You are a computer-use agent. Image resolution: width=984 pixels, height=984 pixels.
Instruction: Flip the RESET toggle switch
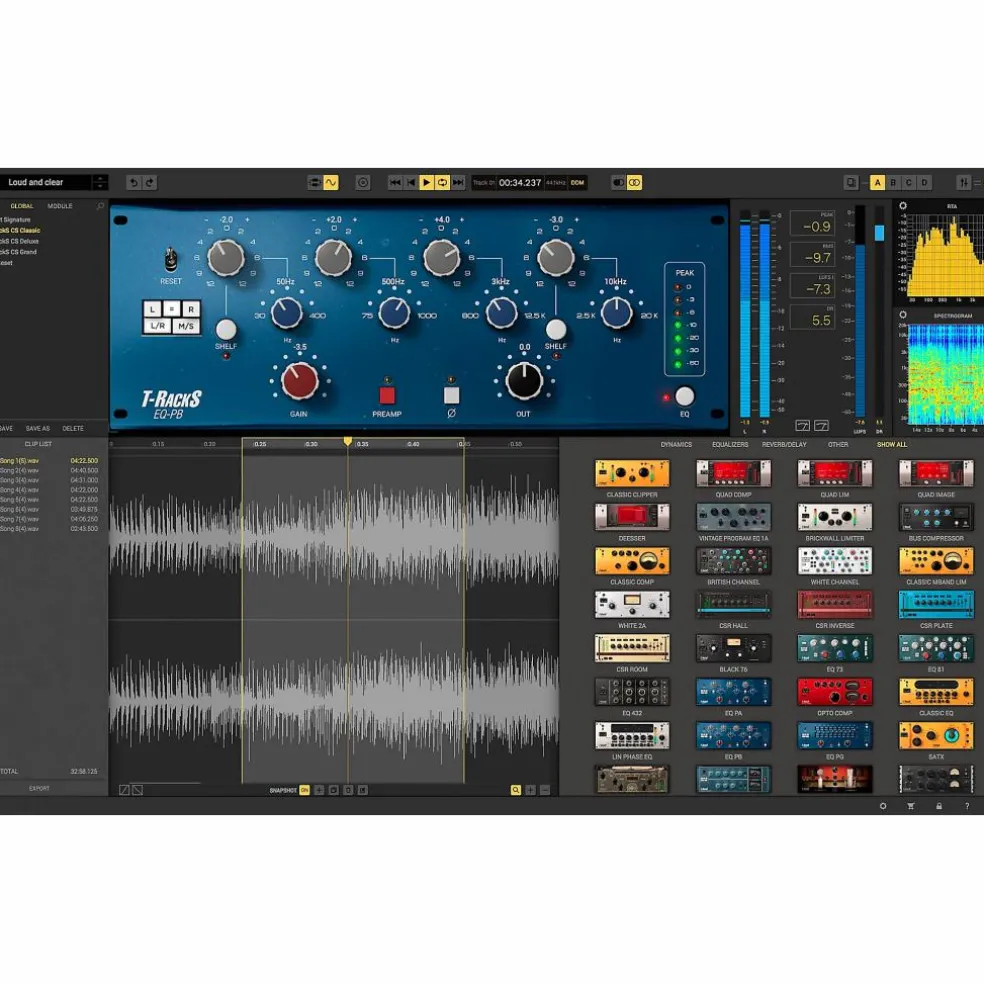click(x=170, y=259)
